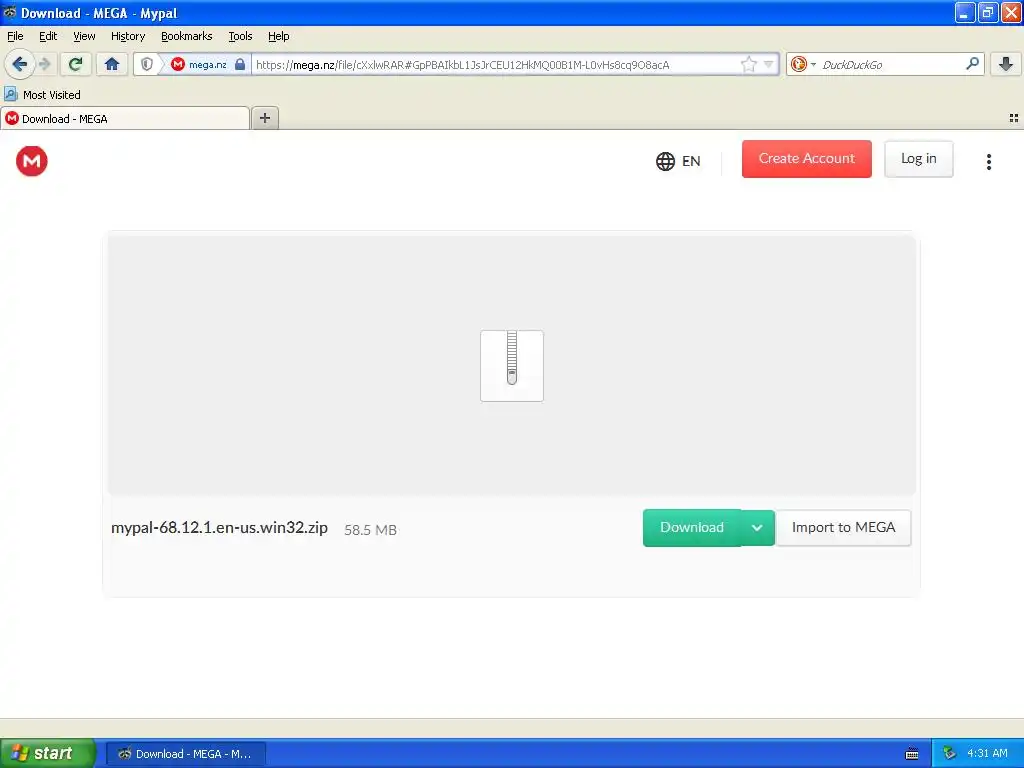Viewport: 1024px width, 768px height.
Task: Click the file name mypal-68.12.1.en-us.win32.zip
Action: (219, 528)
